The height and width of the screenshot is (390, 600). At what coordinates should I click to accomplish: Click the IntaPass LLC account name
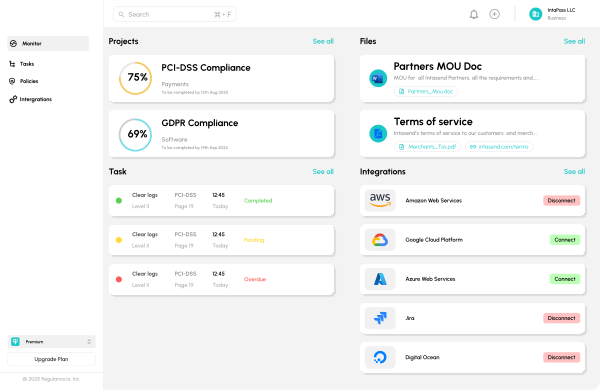[x=561, y=10]
